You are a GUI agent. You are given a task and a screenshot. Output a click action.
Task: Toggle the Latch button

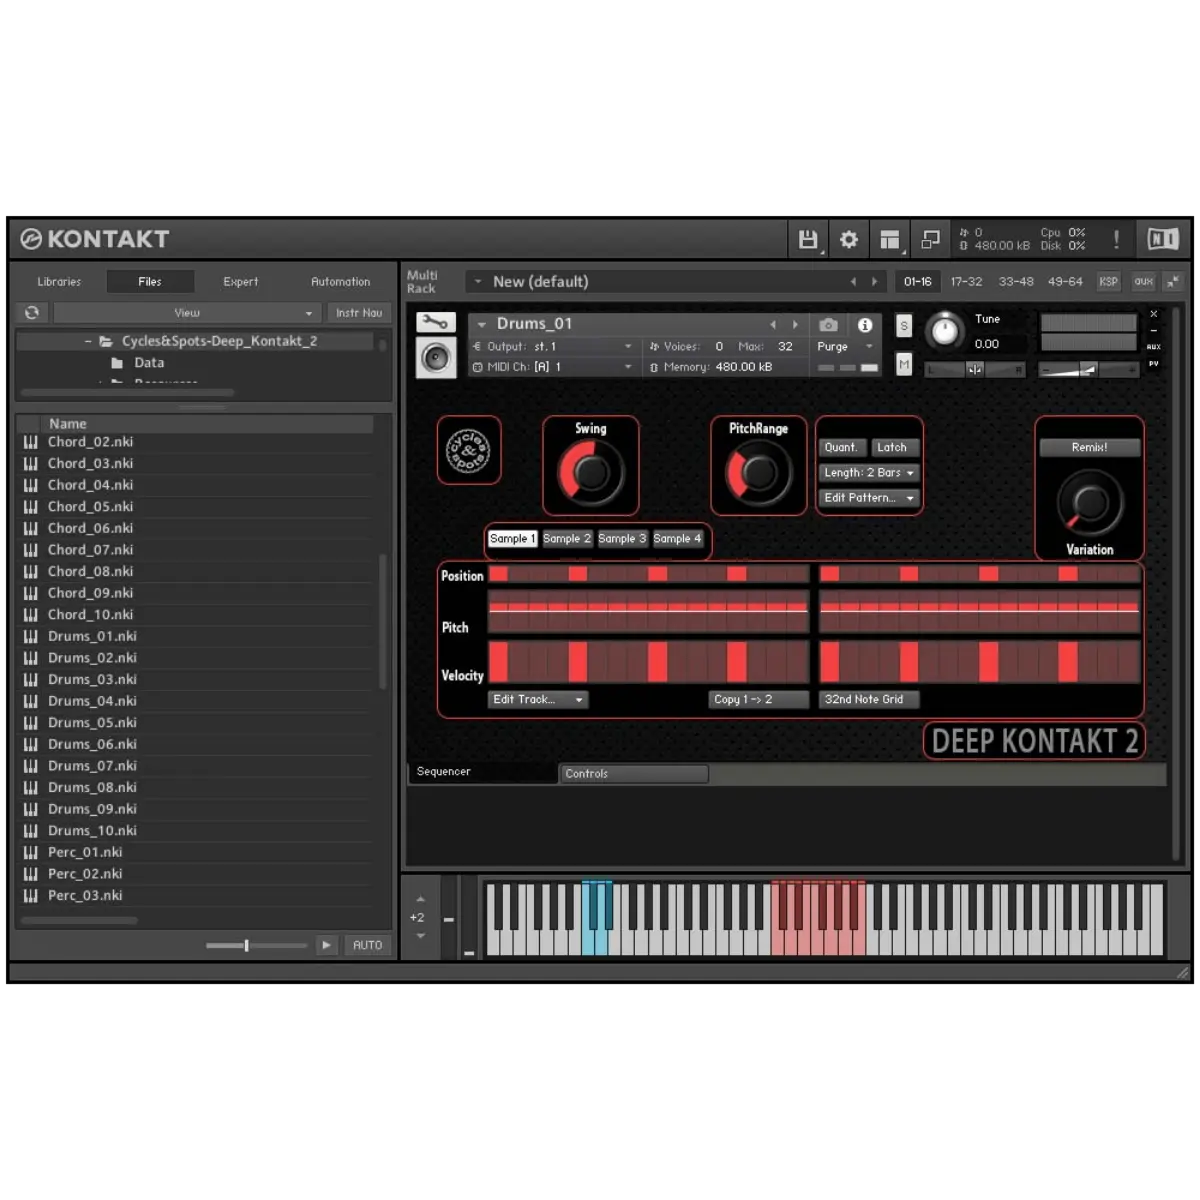(x=892, y=447)
